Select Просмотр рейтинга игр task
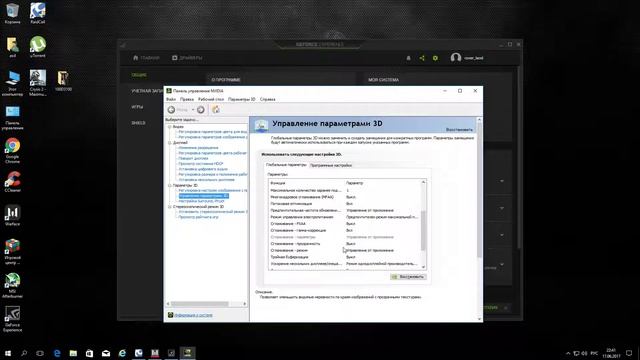Screen dimensions: 640x360 pyautogui.click(x=198, y=217)
